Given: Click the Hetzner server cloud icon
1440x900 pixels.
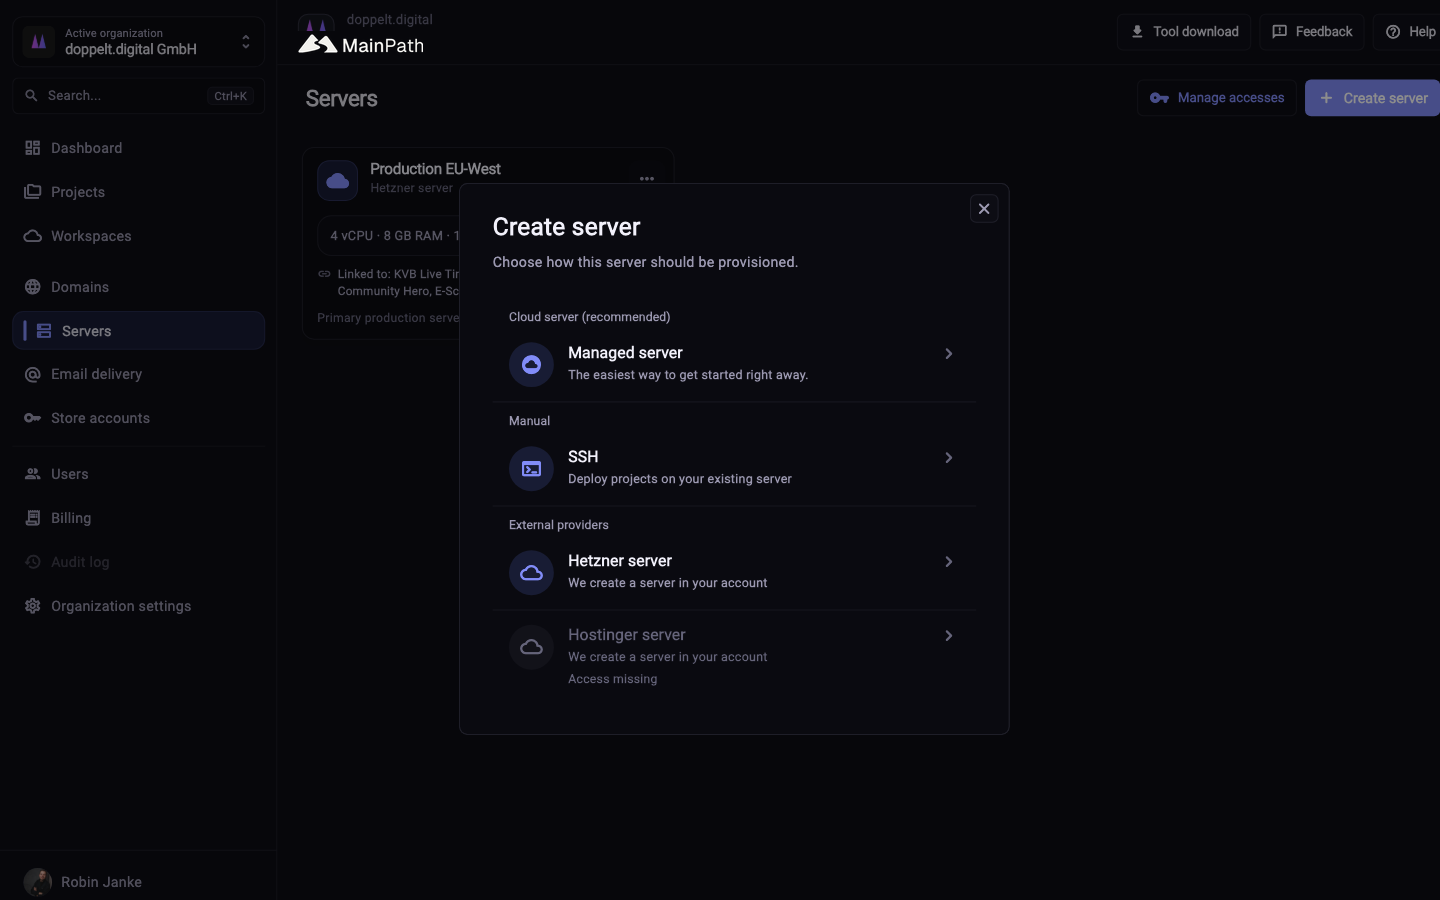Looking at the screenshot, I should 531,572.
